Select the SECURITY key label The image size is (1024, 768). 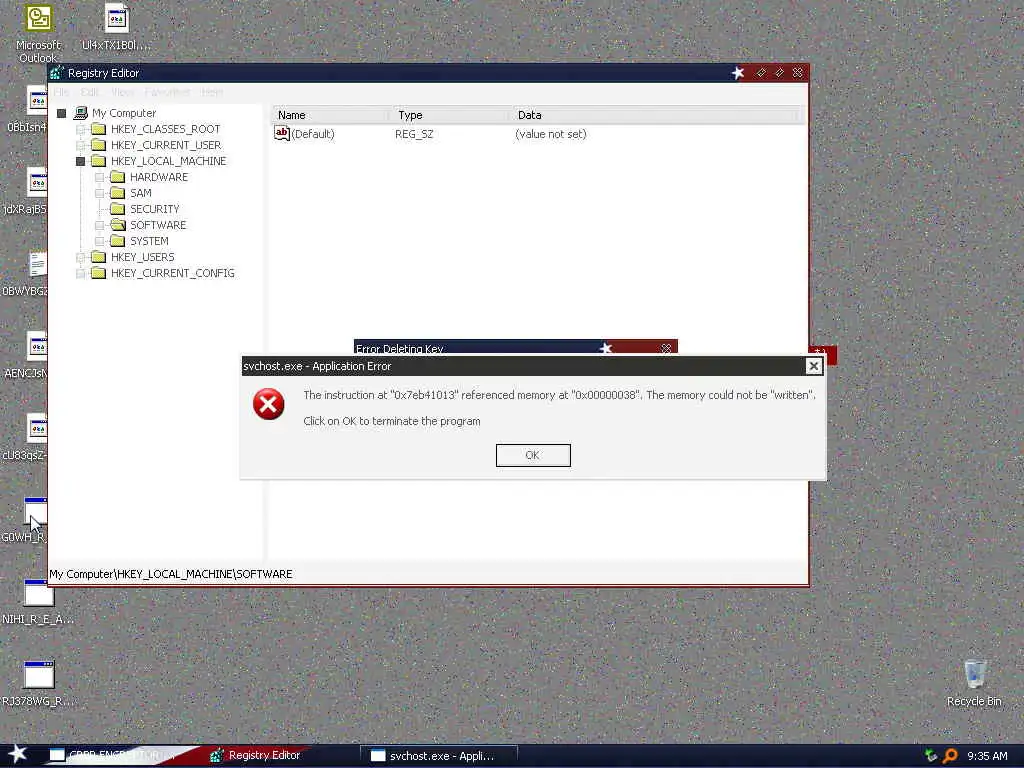[154, 209]
